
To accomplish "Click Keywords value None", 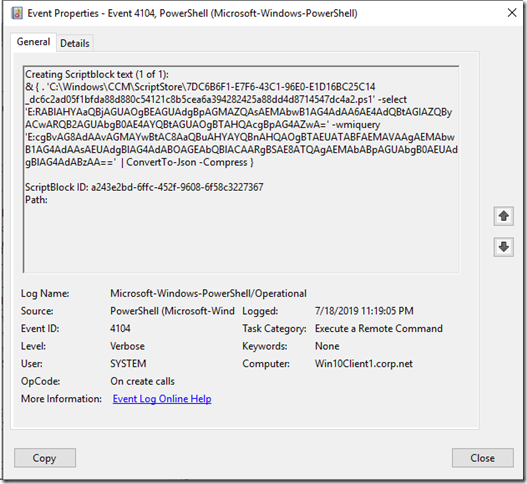I will point(327,346).
